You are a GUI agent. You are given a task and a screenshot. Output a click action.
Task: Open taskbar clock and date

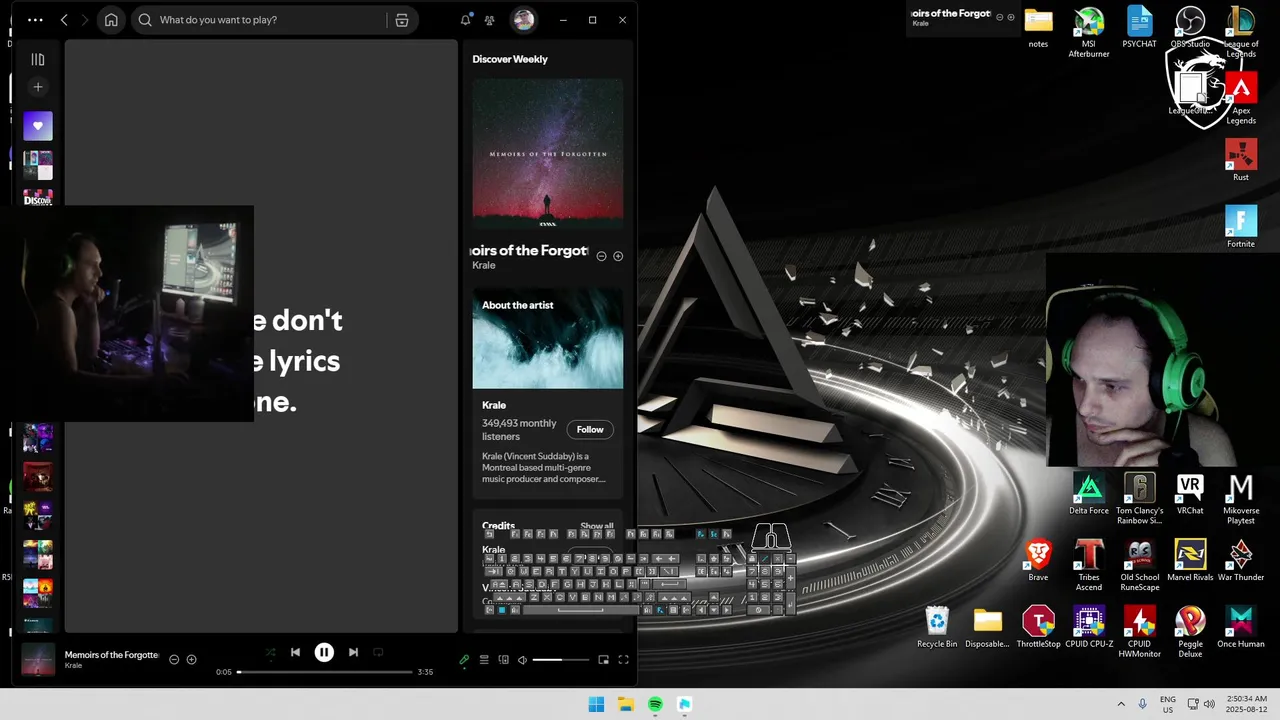tap(1244, 704)
